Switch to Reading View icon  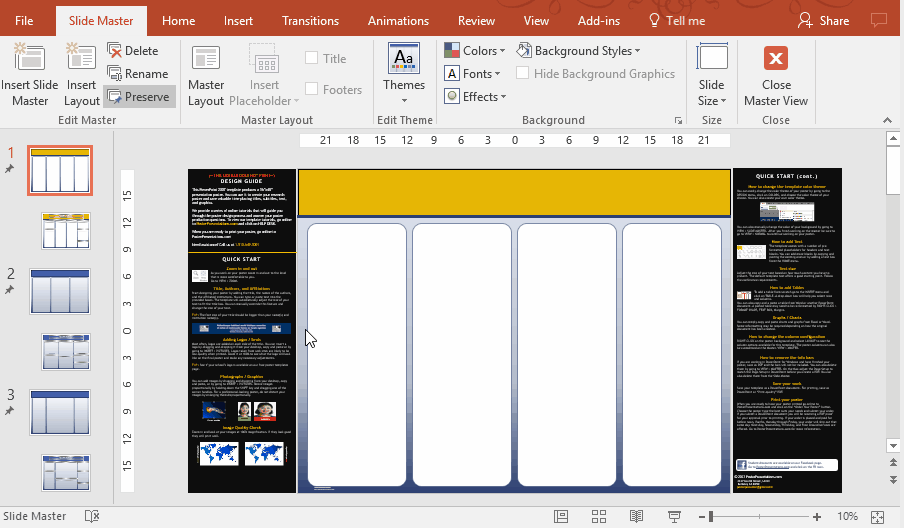(x=636, y=516)
